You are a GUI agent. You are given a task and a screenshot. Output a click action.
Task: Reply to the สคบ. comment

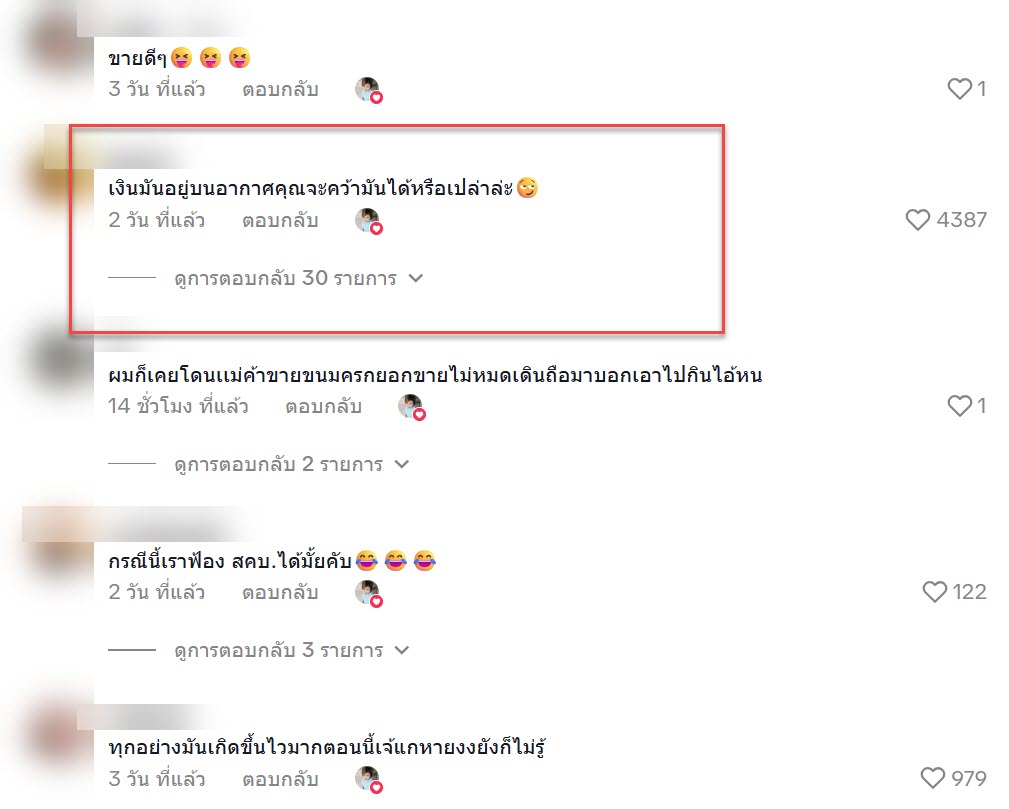click(280, 593)
